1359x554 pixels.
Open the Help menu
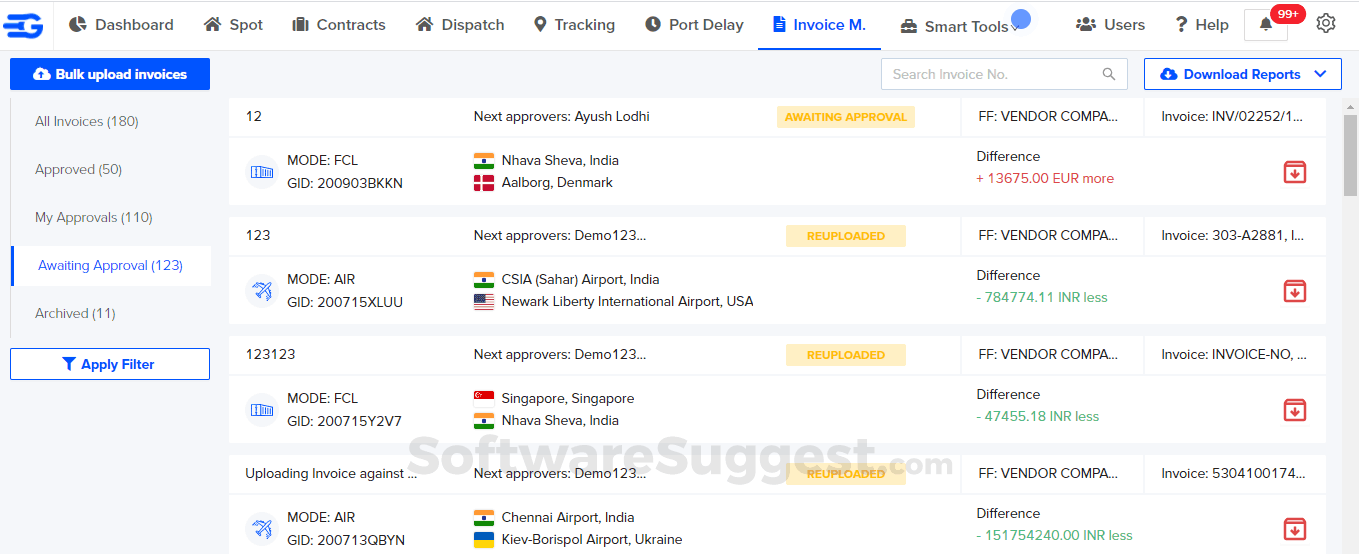pyautogui.click(x=1201, y=25)
